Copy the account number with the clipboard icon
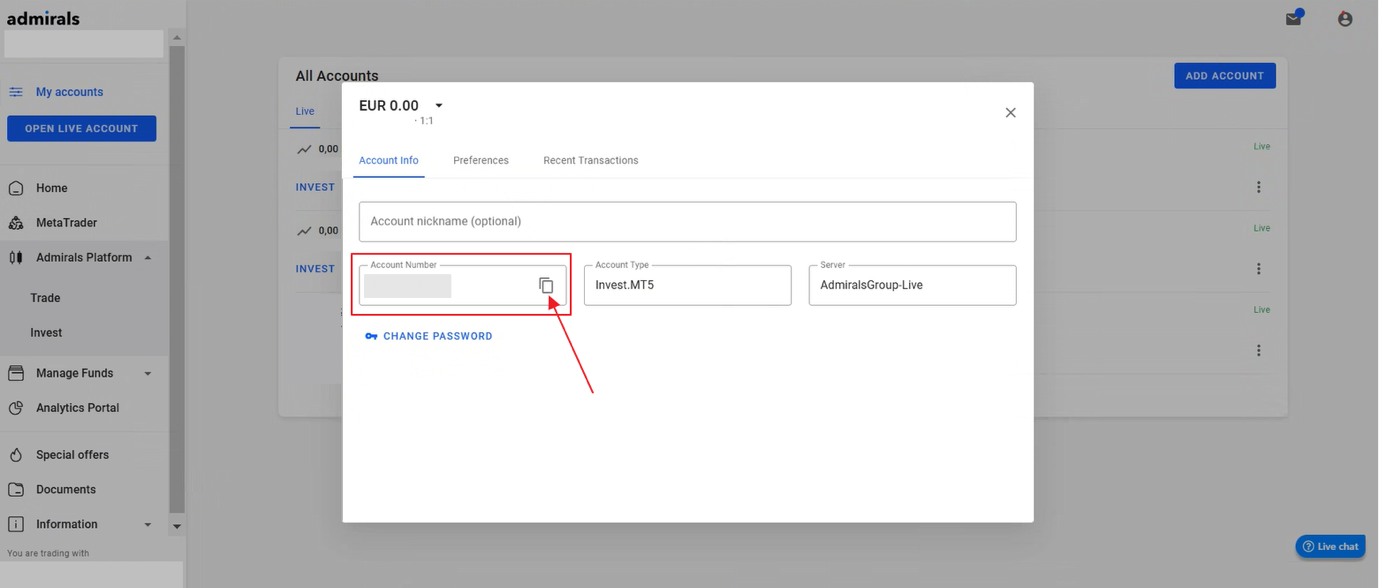 point(546,285)
